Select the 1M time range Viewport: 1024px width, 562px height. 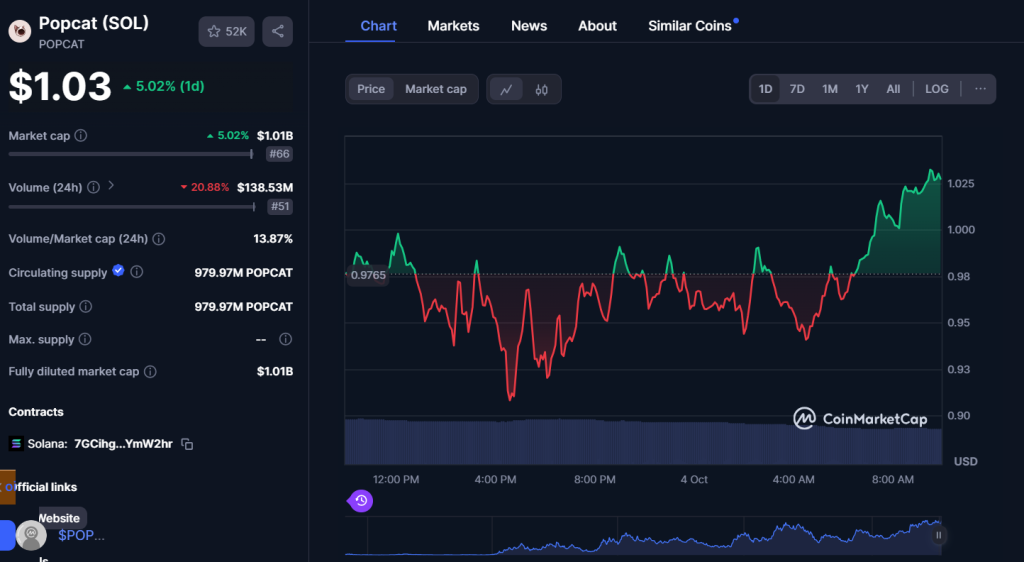[830, 89]
